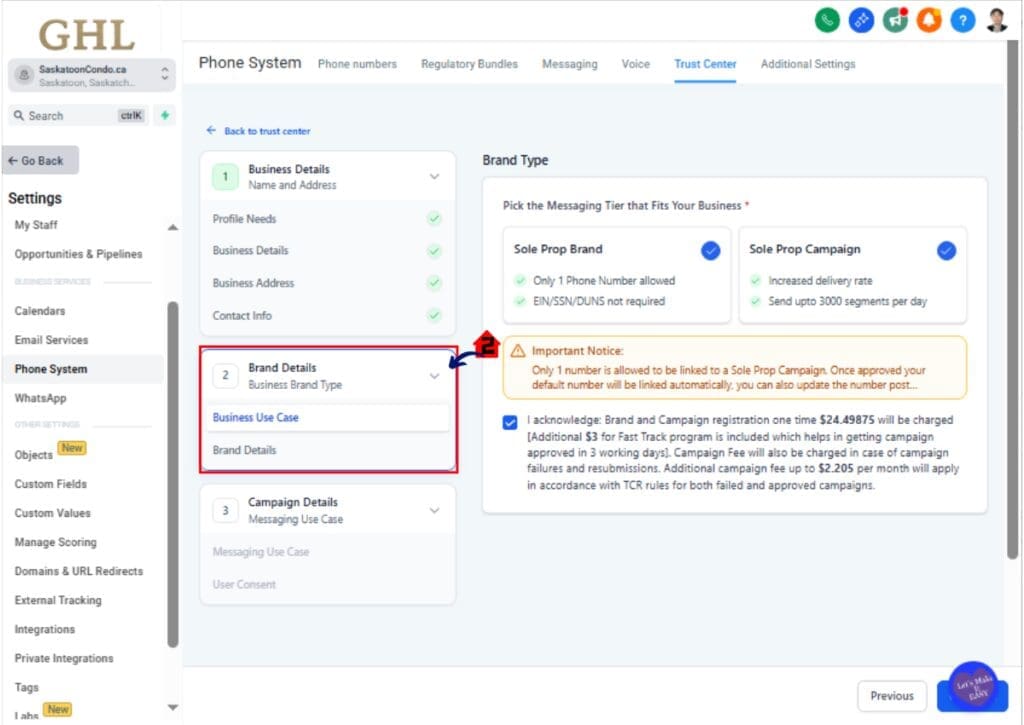Collapse the Brand Details section chevron
Screen dimensions: 1024x725
point(434,376)
